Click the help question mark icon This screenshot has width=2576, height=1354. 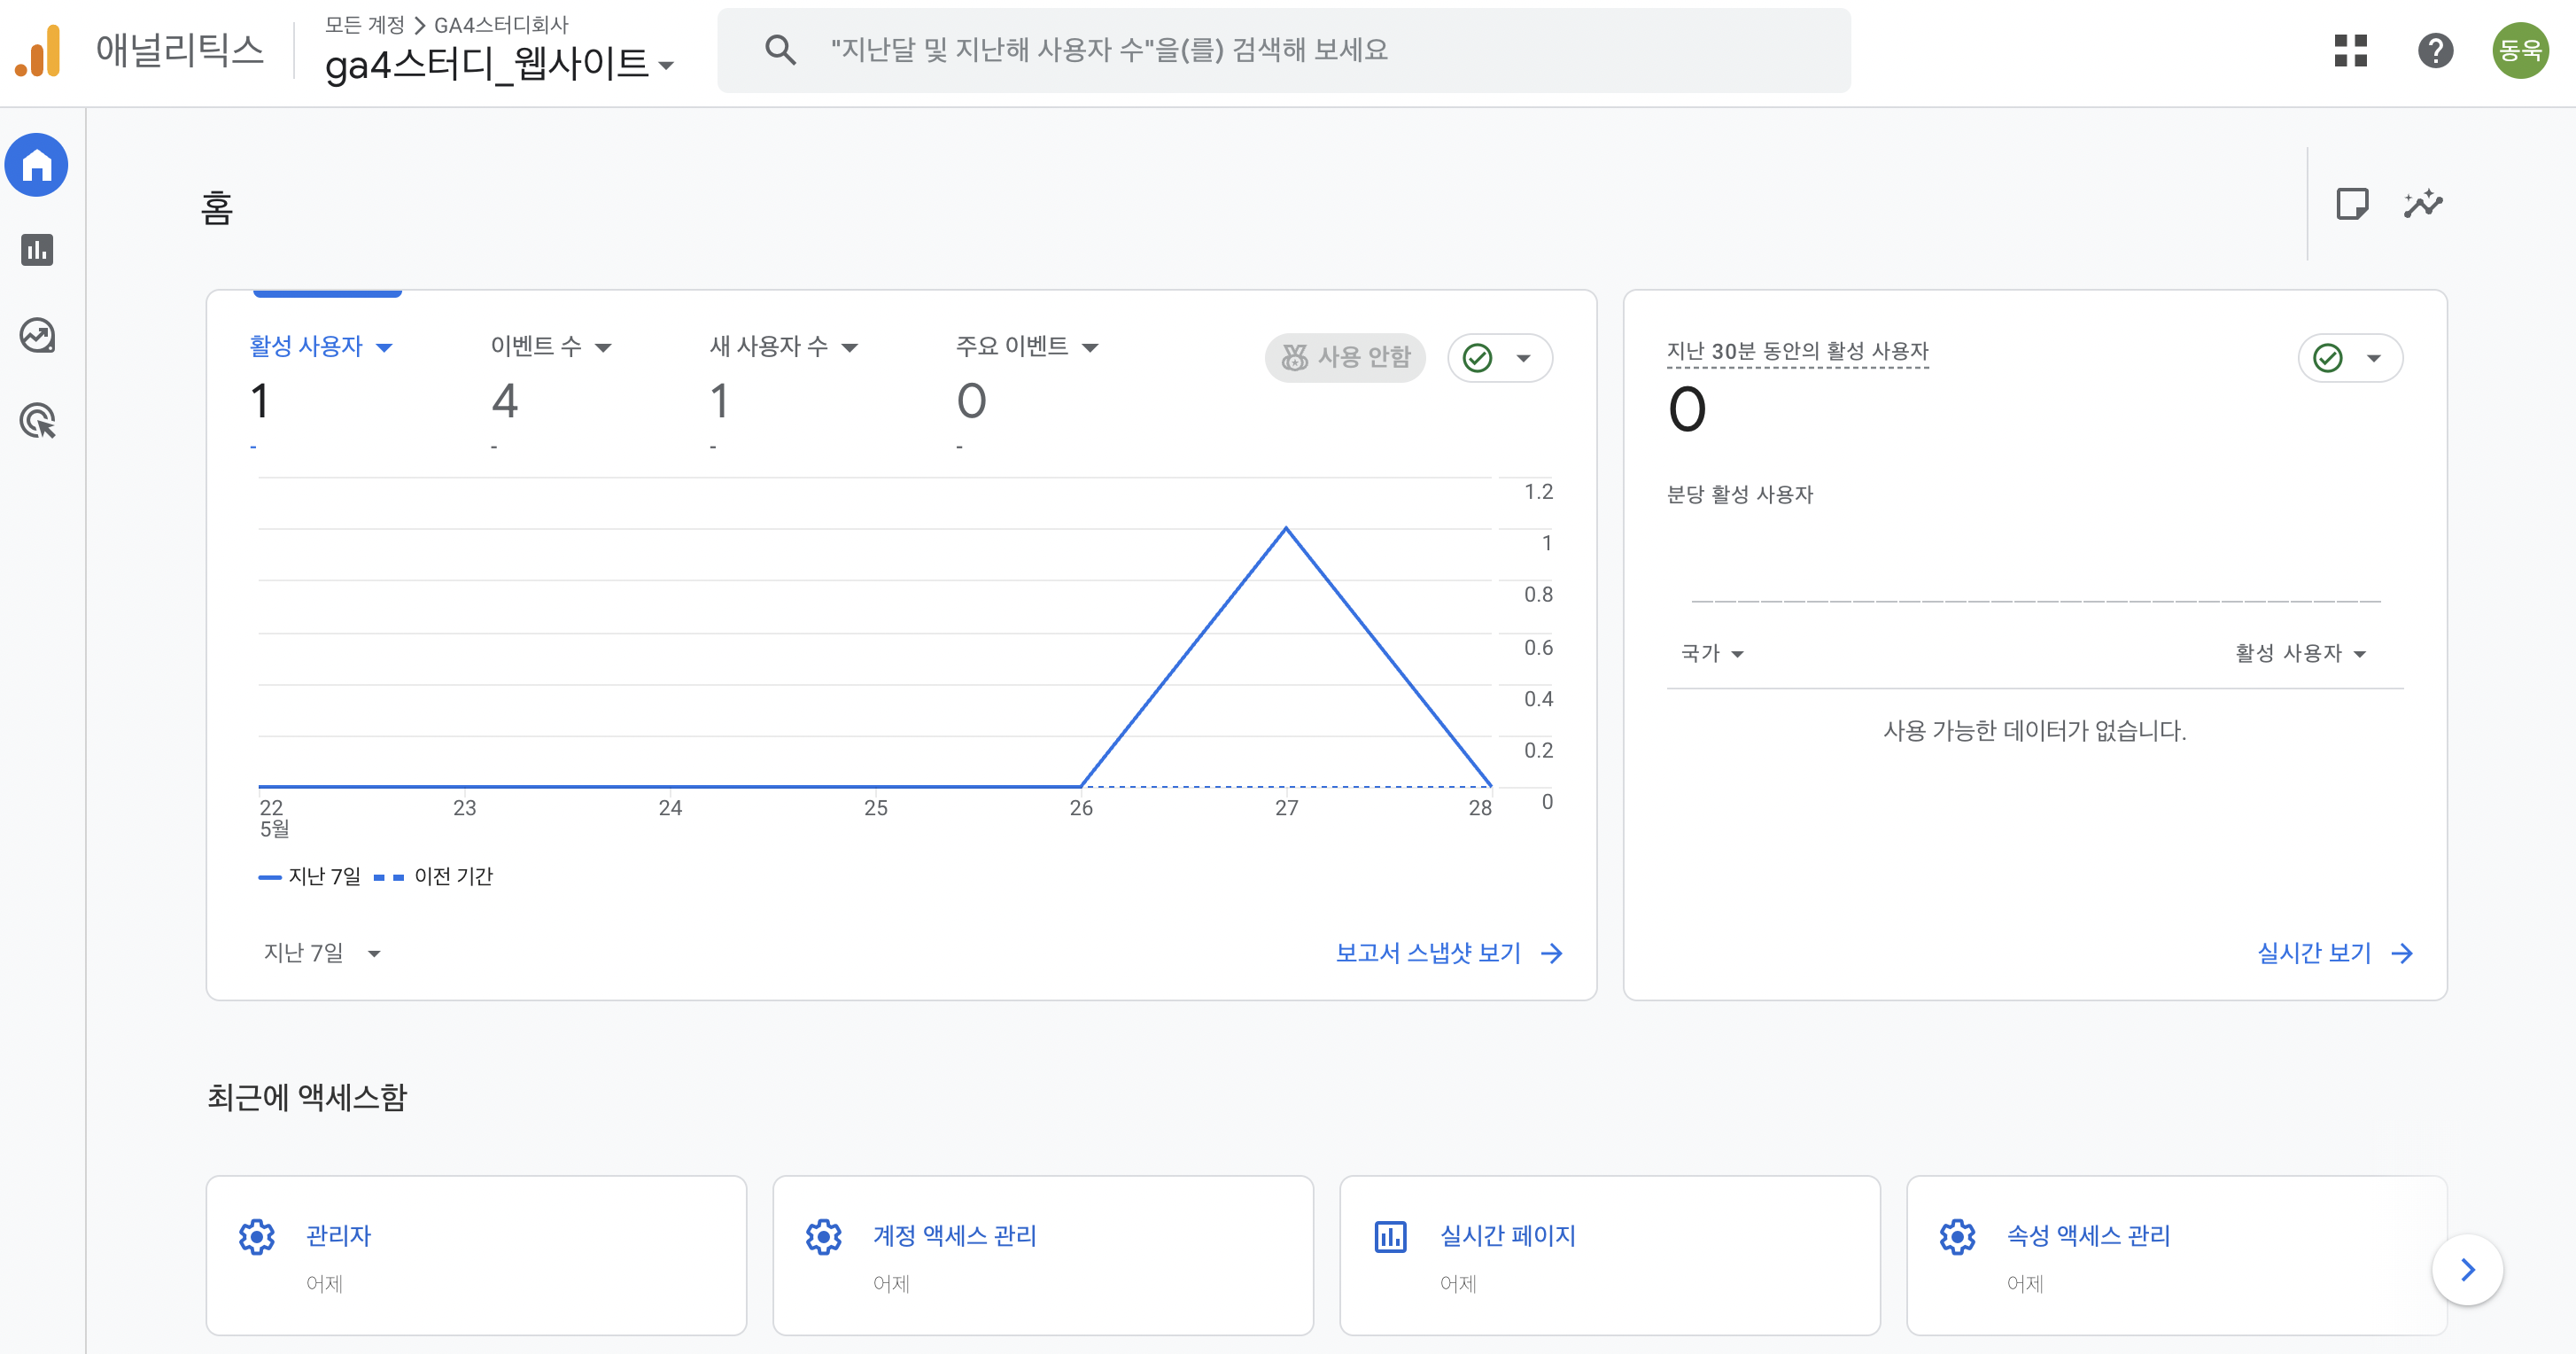pos(2435,50)
